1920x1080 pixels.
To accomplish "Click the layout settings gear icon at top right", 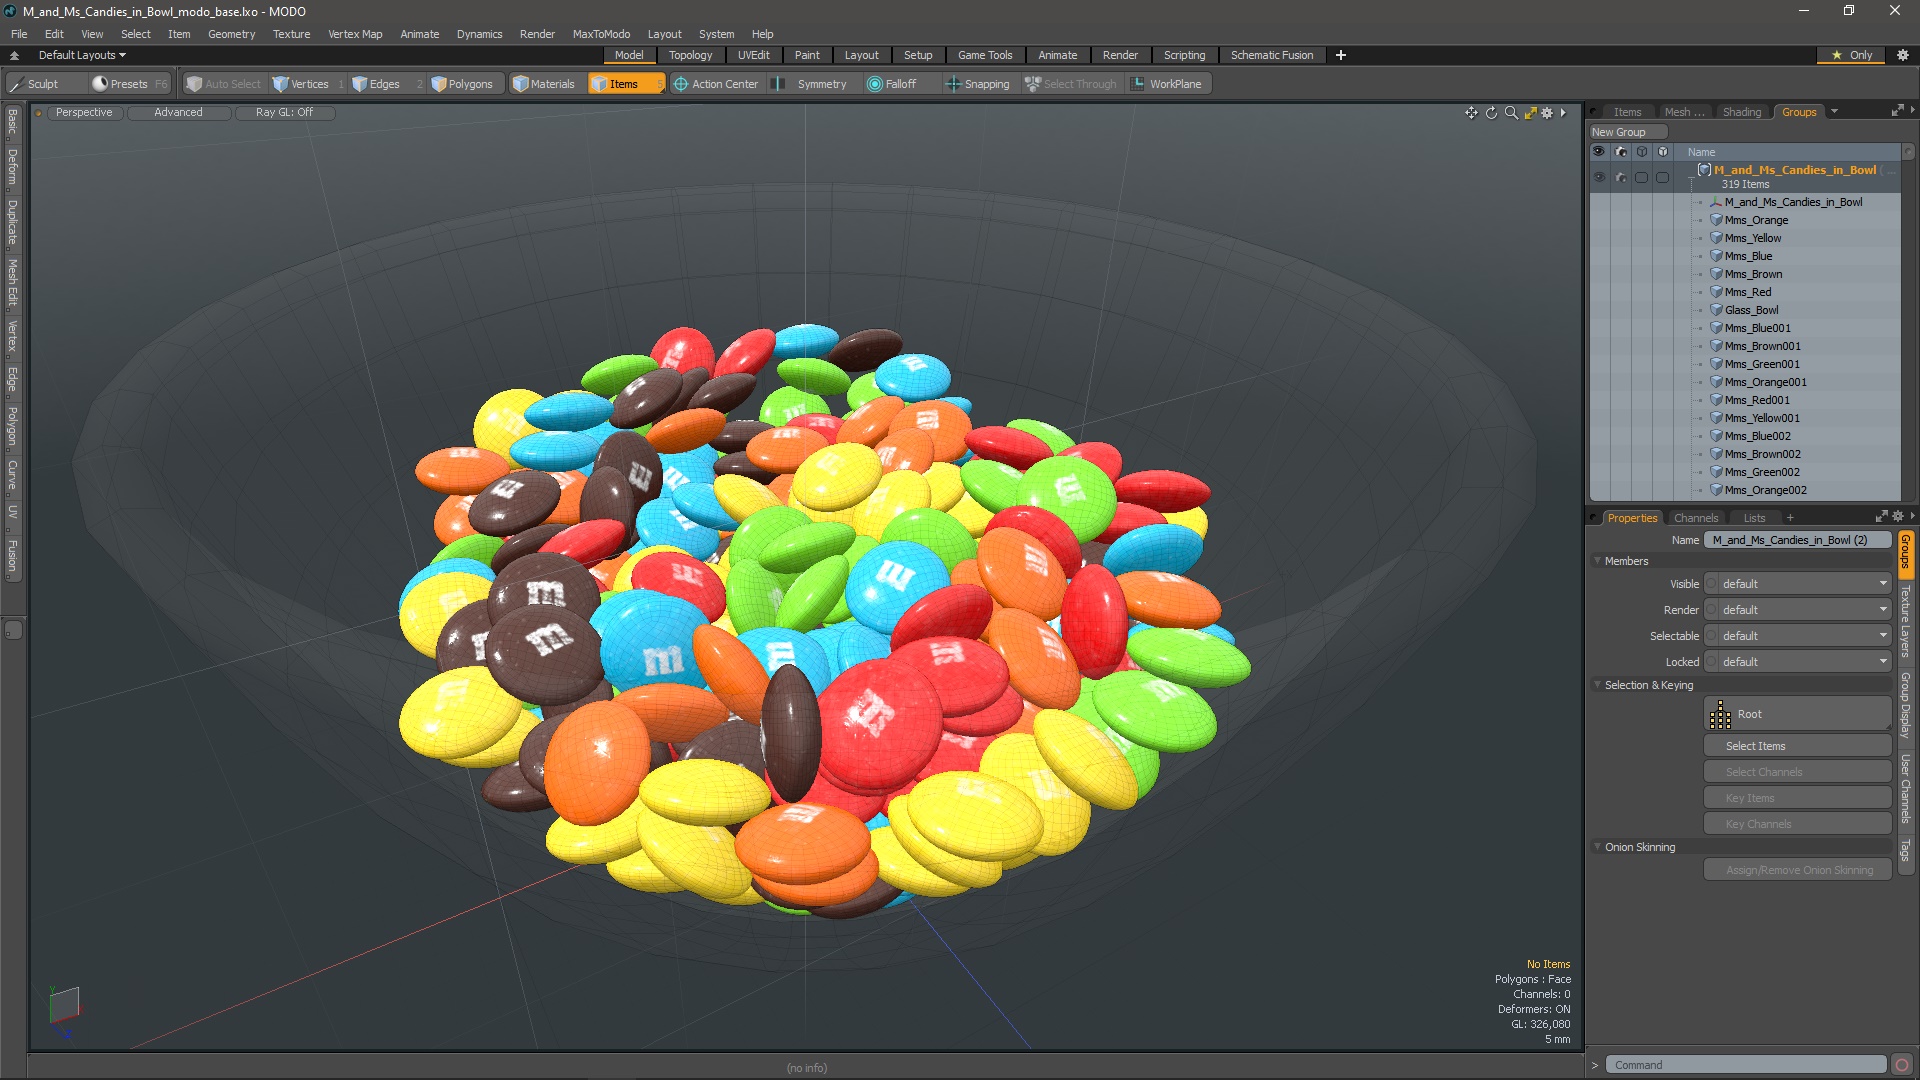I will 1903,55.
